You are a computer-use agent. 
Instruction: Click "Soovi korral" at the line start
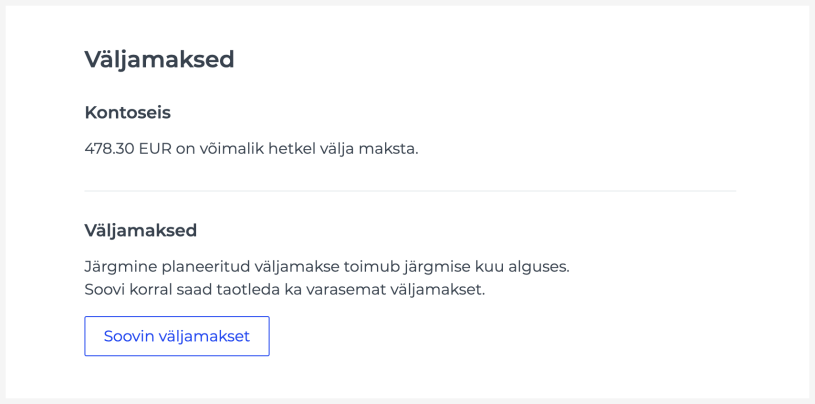[x=128, y=289]
